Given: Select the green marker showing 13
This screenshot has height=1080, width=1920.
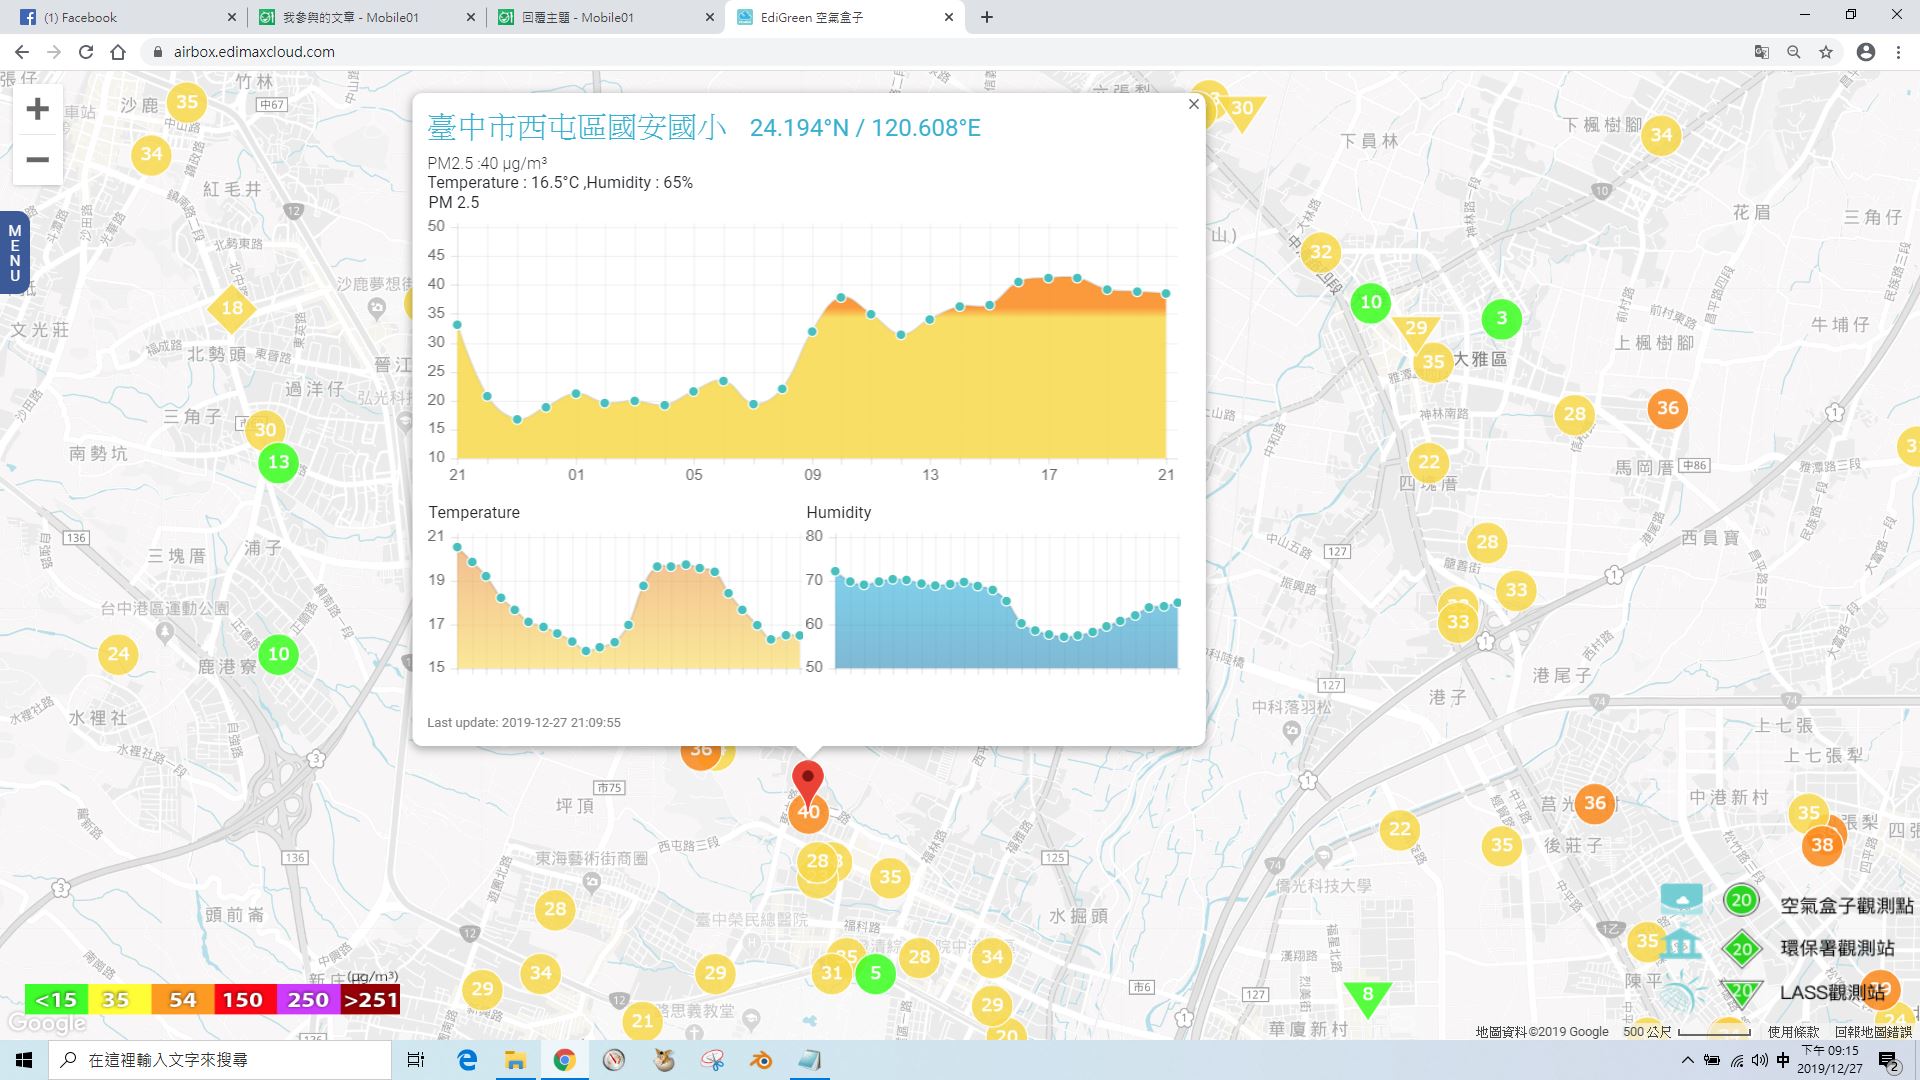Looking at the screenshot, I should [278, 462].
